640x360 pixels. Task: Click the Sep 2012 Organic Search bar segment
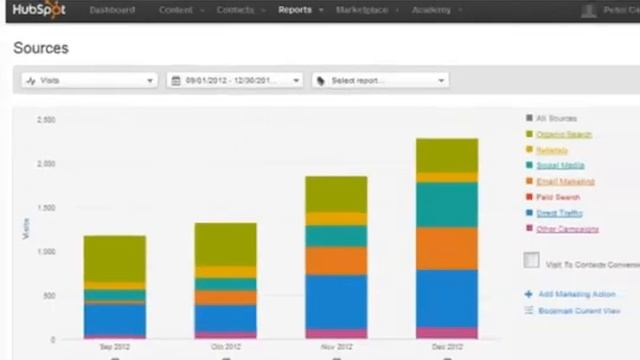[x=115, y=258]
